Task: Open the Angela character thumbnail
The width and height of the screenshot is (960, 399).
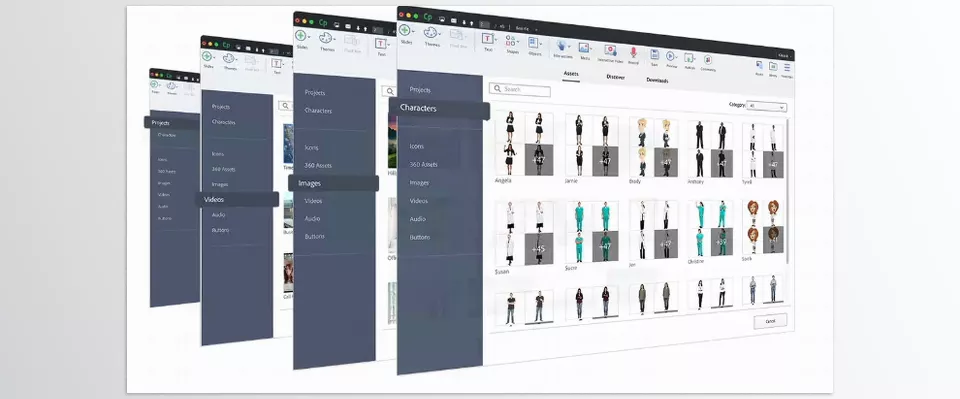Action: (524, 144)
